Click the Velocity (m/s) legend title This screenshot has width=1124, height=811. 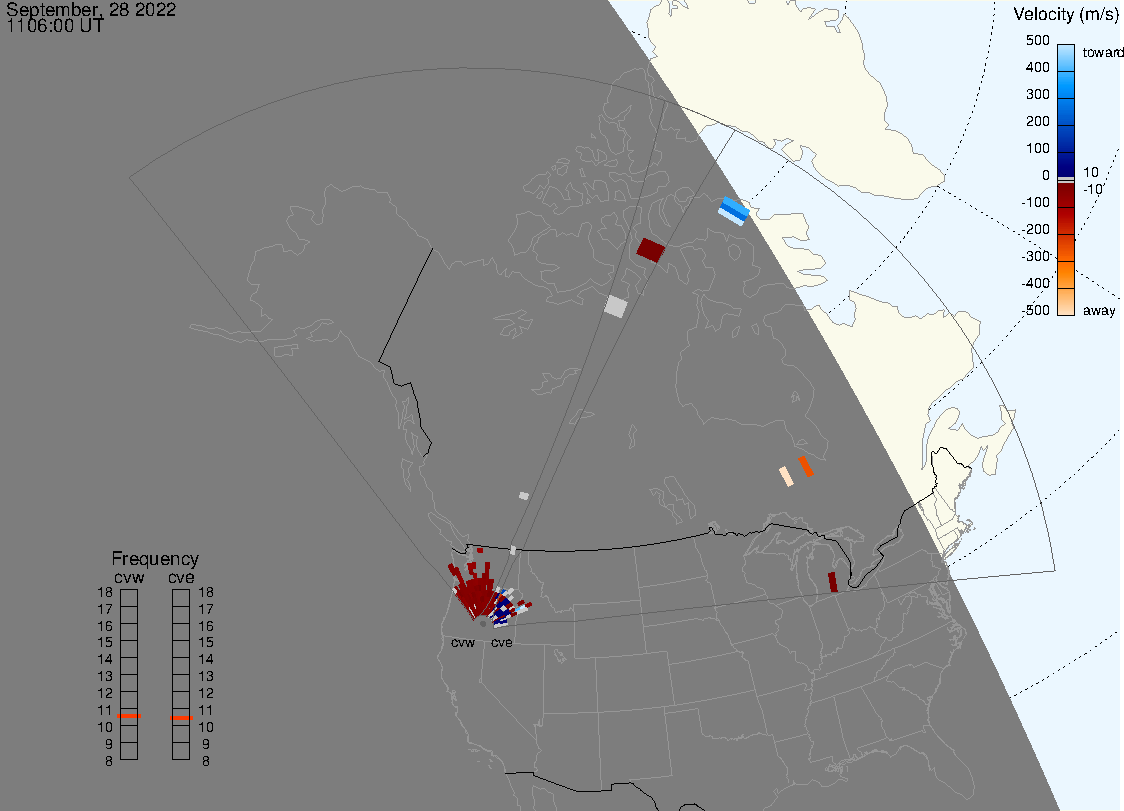(1065, 14)
